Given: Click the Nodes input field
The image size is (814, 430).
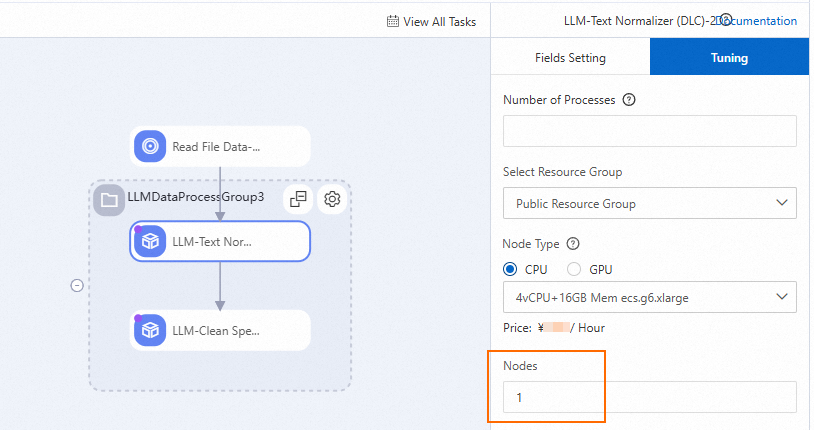Looking at the screenshot, I should (650, 397).
